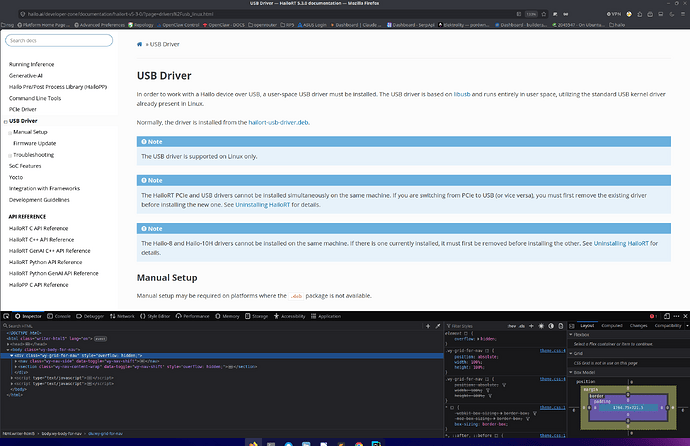Screen dimensions: 690x446
Task: Click the event badge on html element
Action: pyautogui.click(x=100, y=339)
